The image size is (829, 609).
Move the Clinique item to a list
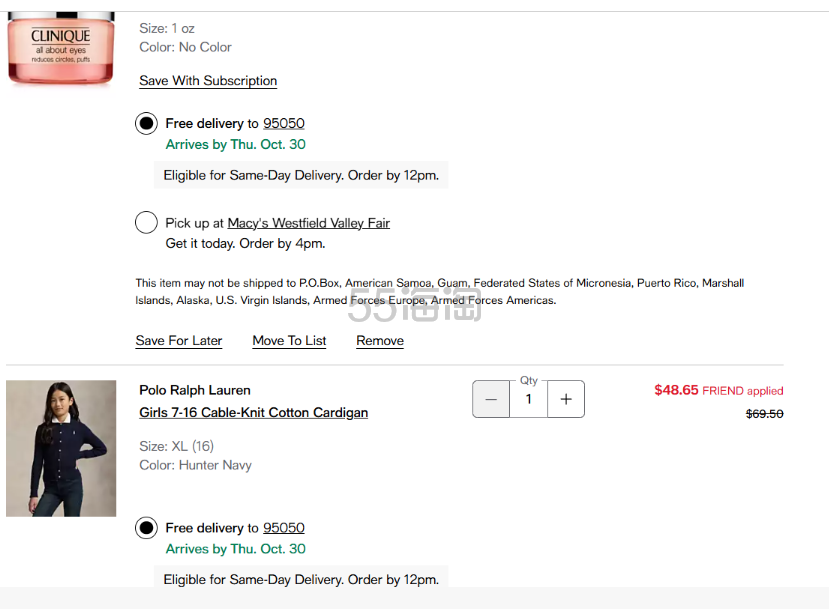[x=289, y=341]
